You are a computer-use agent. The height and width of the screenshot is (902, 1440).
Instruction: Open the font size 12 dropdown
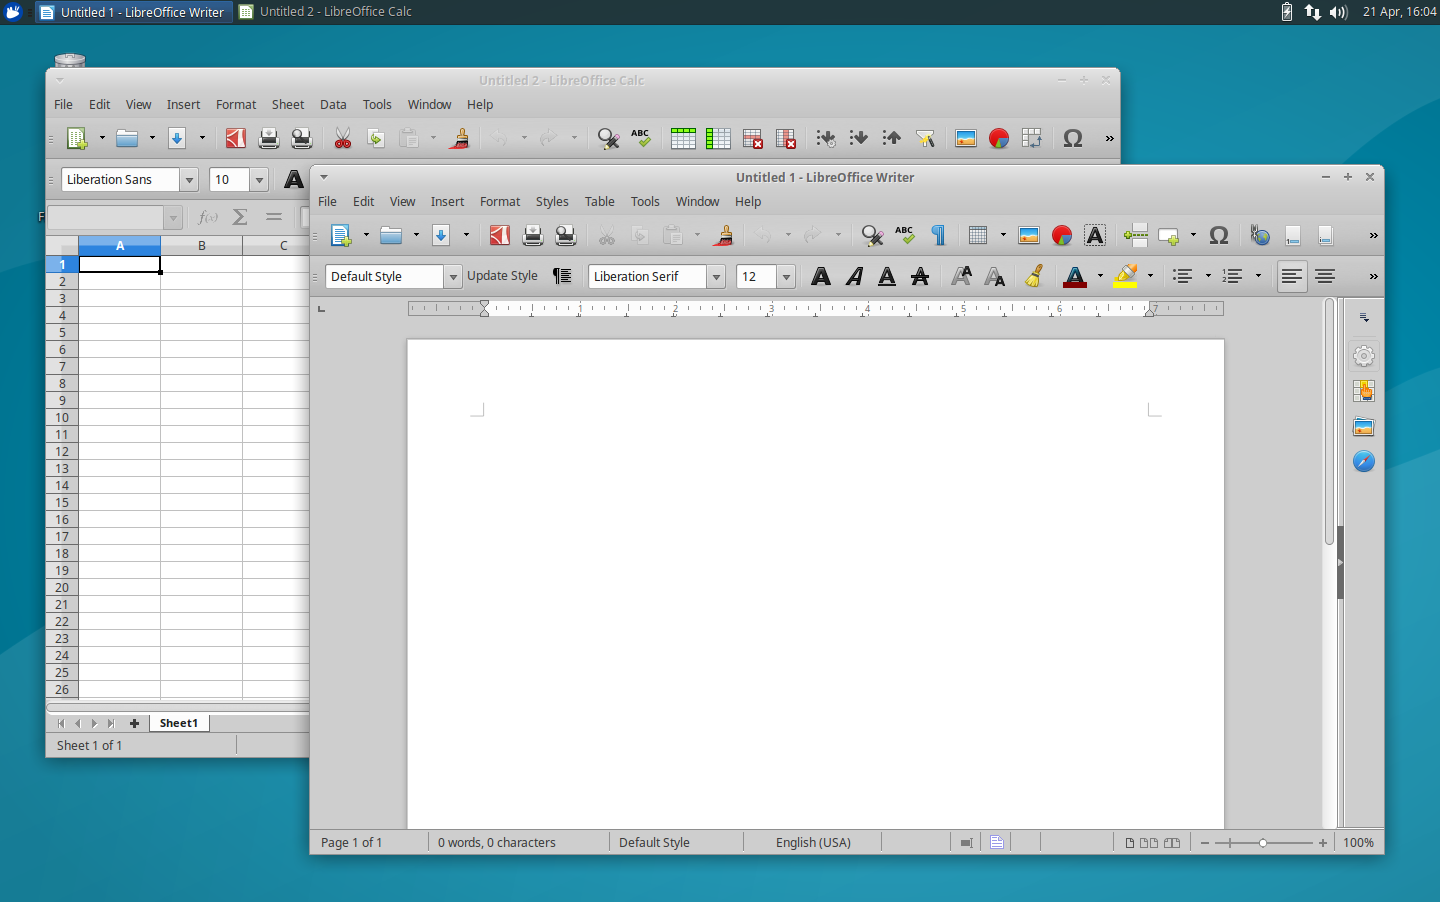click(786, 277)
